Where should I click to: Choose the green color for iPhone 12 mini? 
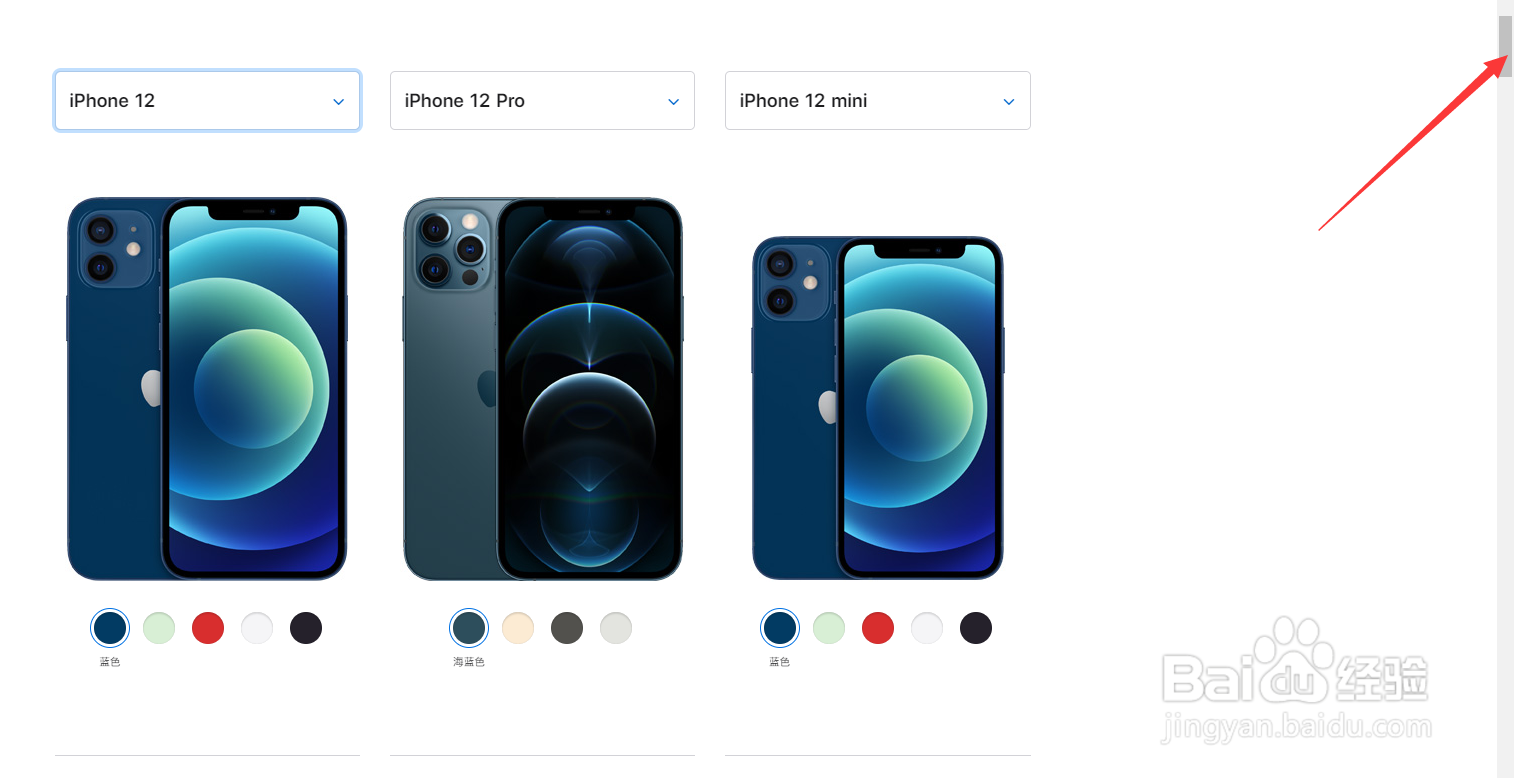pyautogui.click(x=829, y=628)
